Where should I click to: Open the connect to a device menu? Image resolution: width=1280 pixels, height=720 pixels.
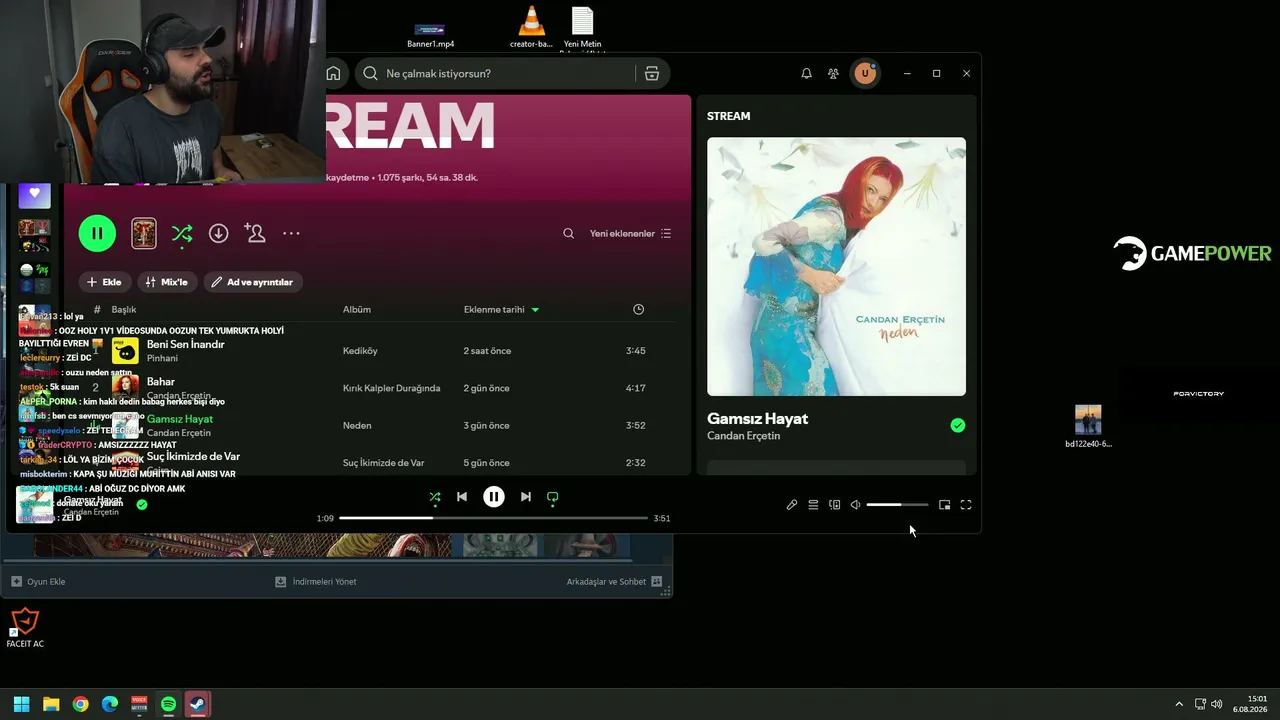click(x=835, y=505)
